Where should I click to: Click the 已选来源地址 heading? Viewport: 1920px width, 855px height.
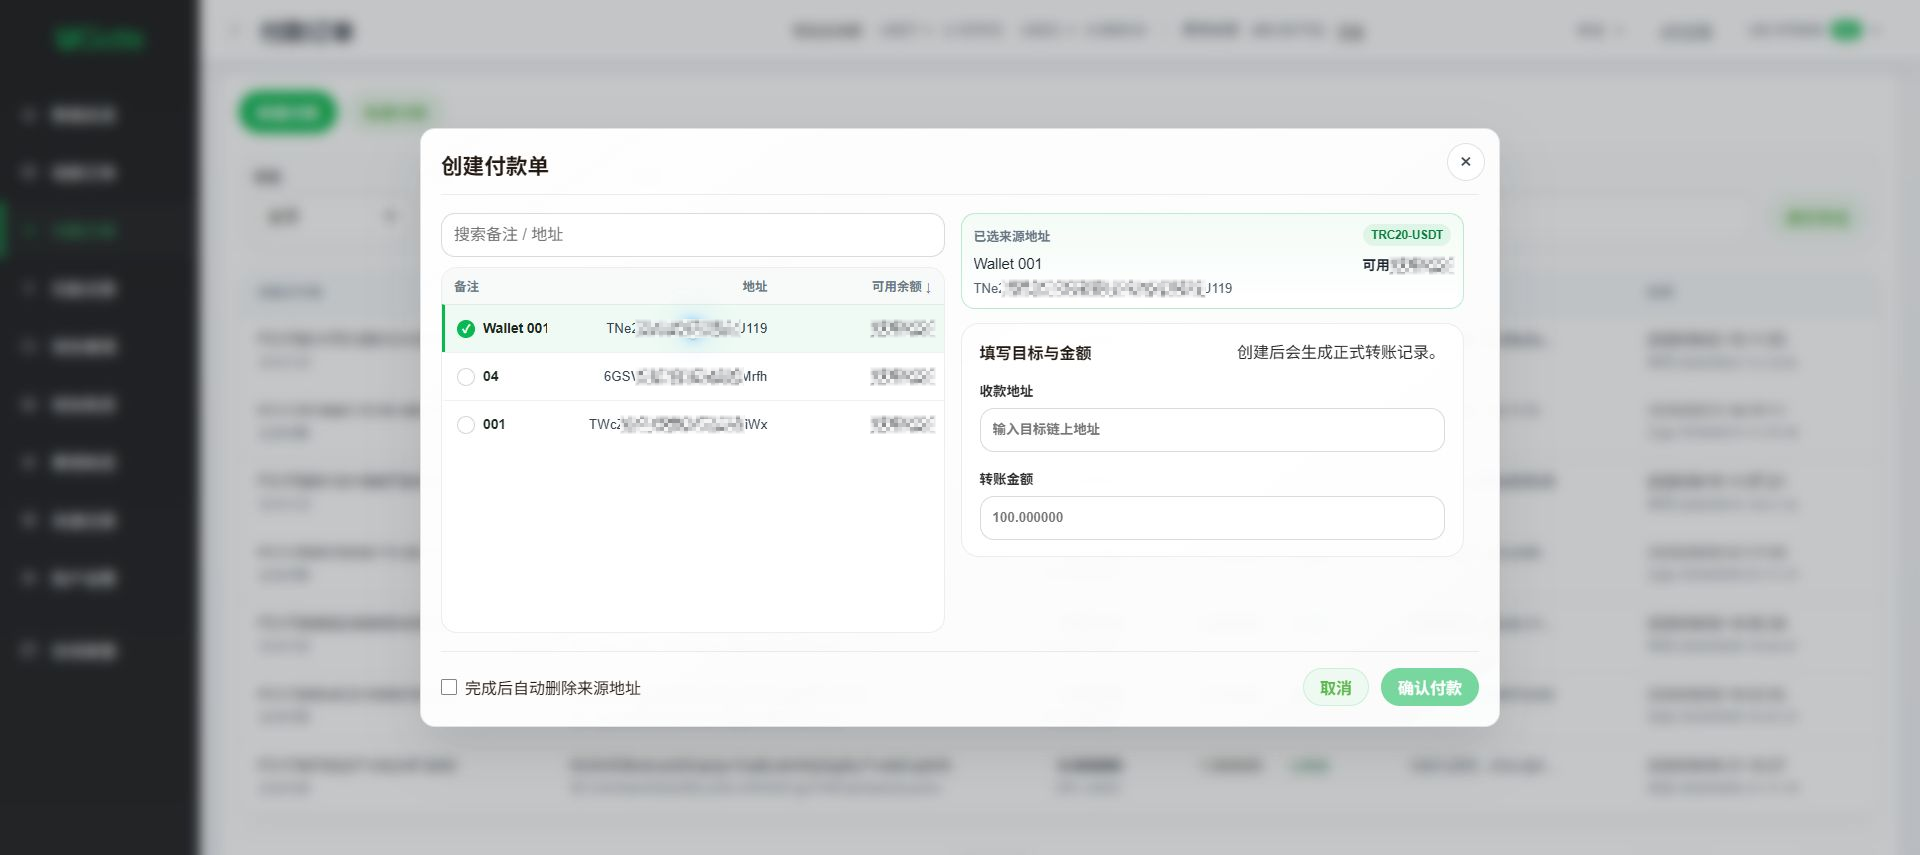point(1012,237)
